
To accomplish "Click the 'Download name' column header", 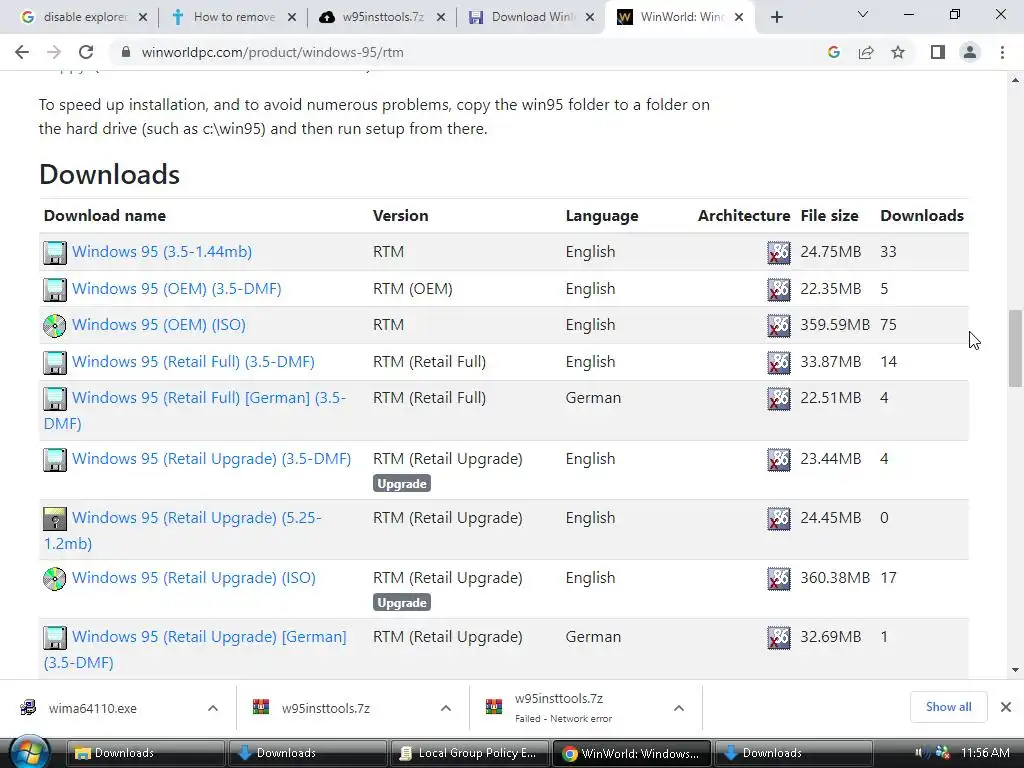I will (x=105, y=216).
